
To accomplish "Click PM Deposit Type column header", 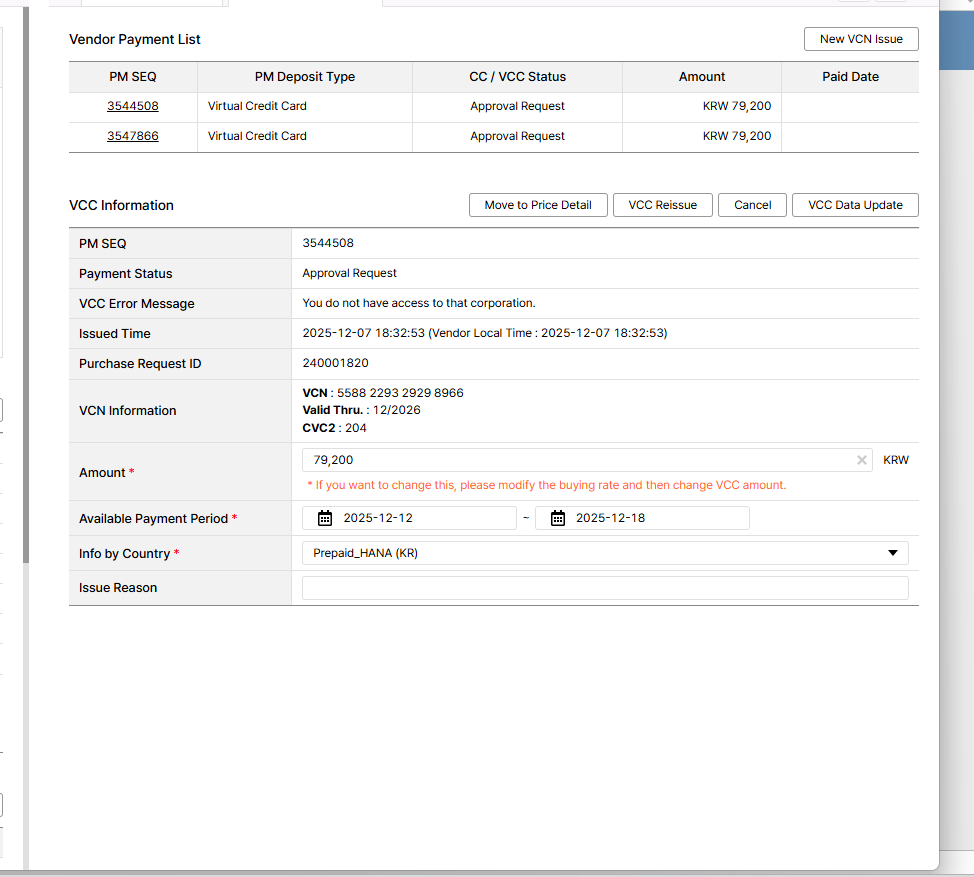I will (304, 77).
